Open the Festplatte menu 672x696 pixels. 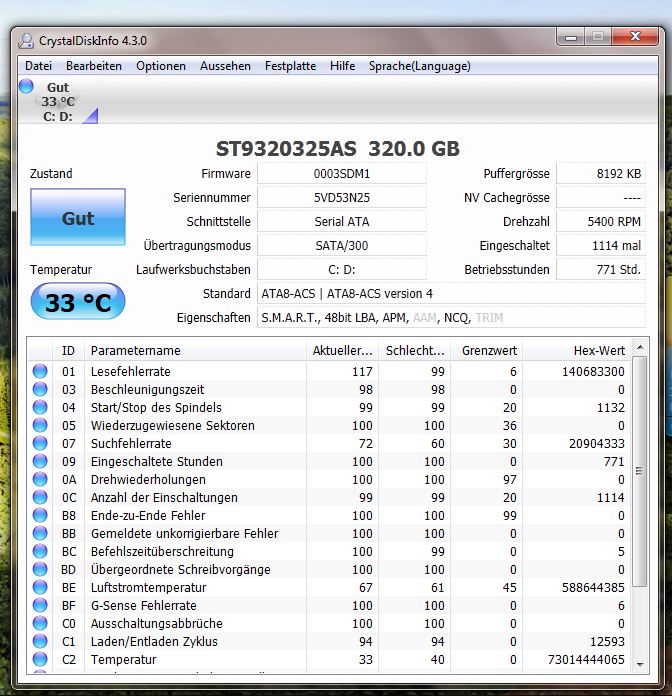(x=290, y=66)
